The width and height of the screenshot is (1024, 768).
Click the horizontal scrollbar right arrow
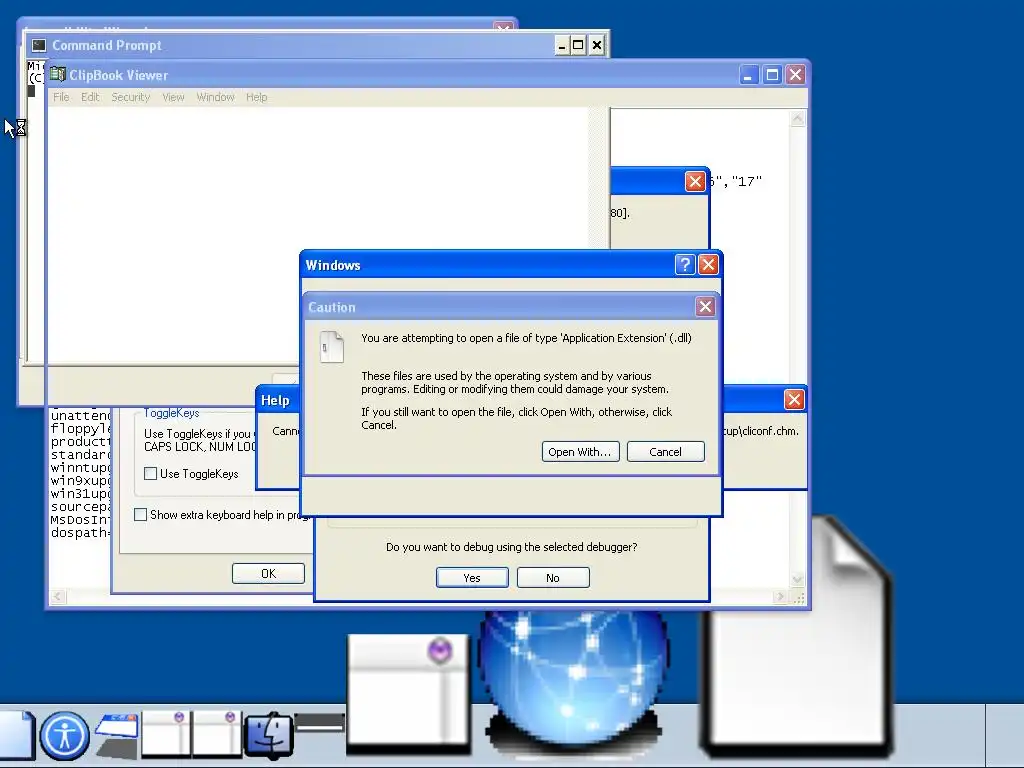point(780,597)
